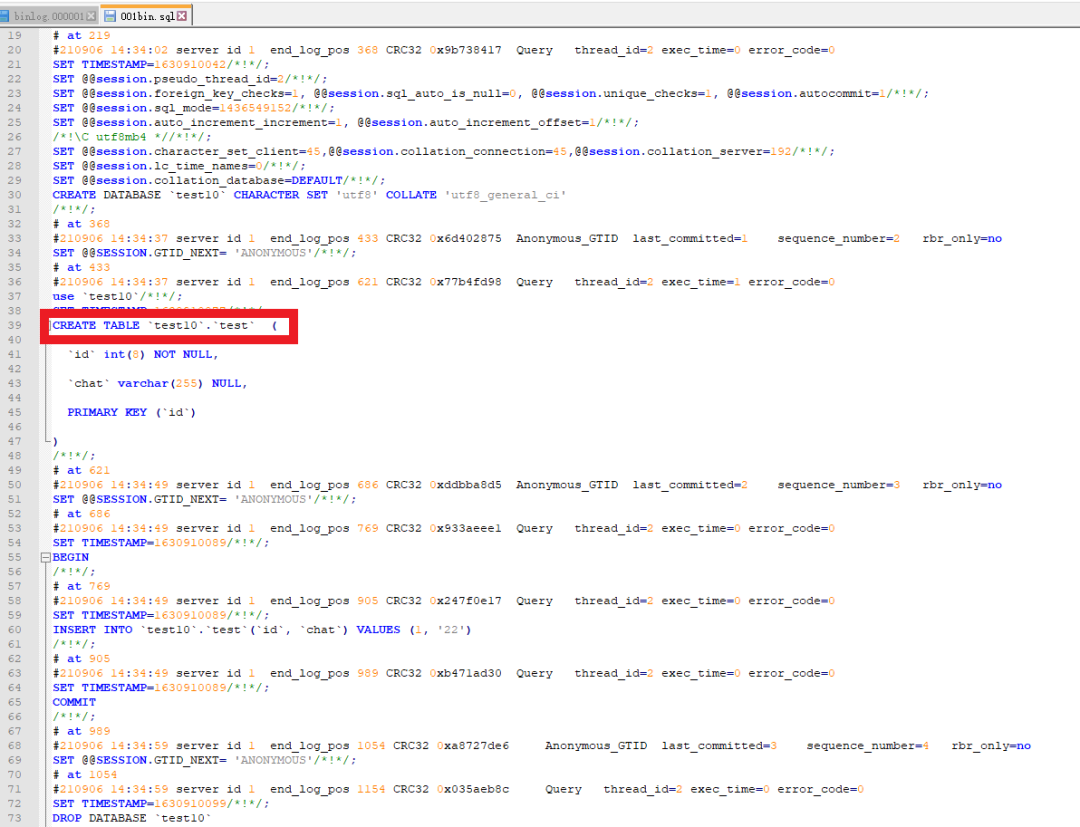Click the /*!\C utf8mb4 line

(x=132, y=136)
